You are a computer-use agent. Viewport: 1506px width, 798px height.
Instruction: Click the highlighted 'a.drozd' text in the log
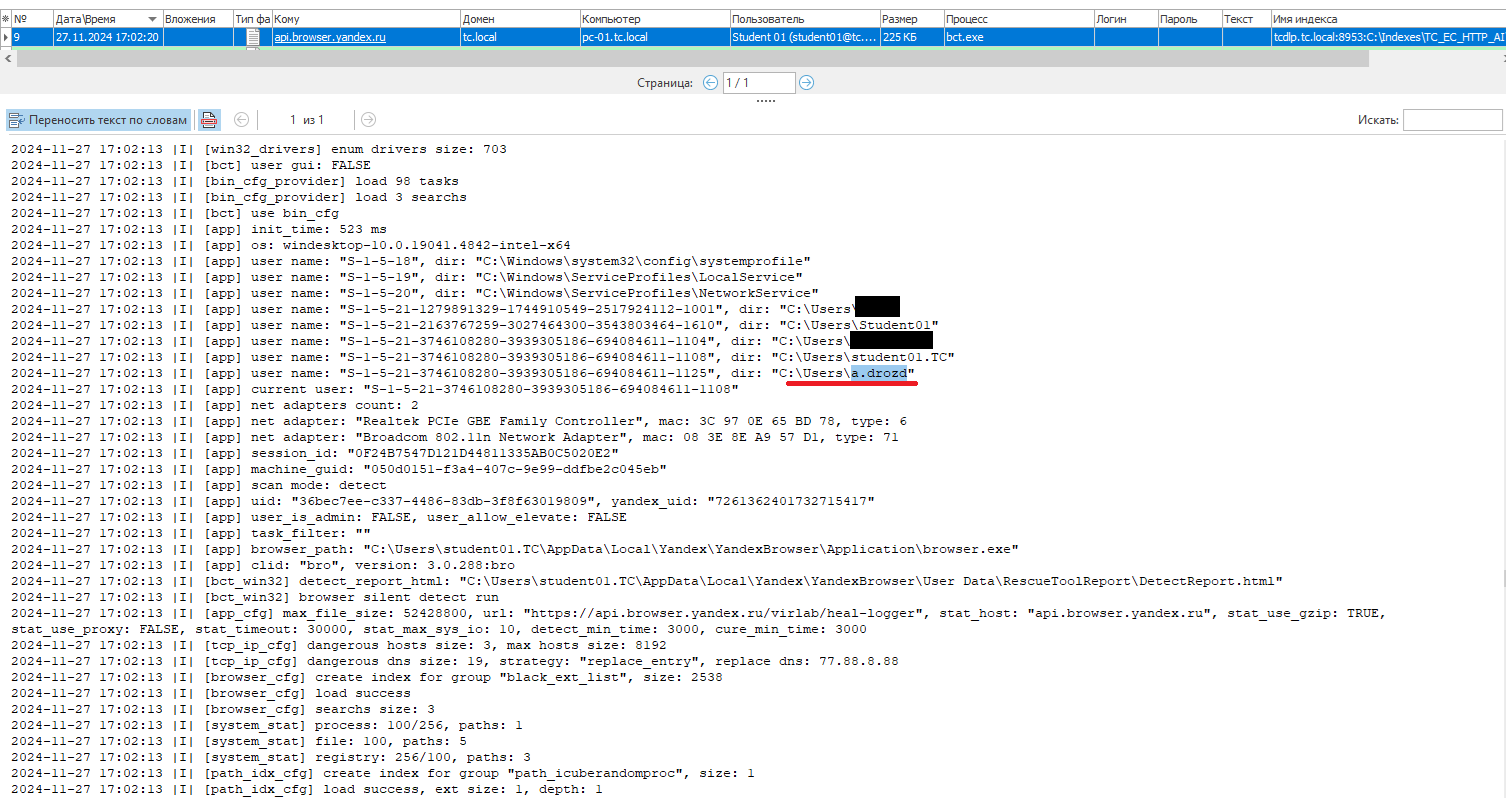[879, 373]
